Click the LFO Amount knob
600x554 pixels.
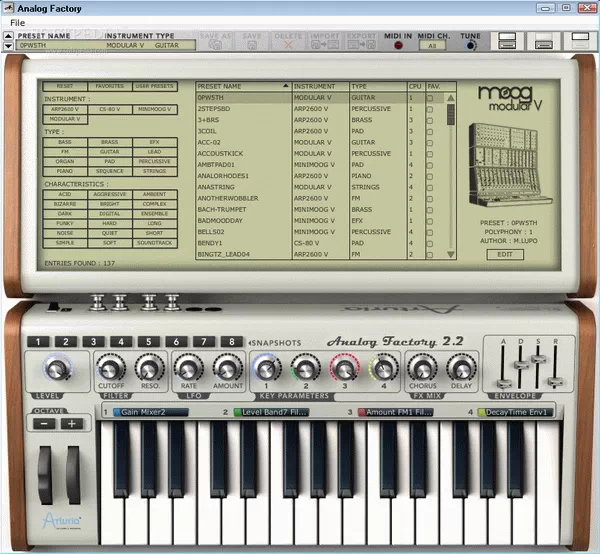pos(228,369)
